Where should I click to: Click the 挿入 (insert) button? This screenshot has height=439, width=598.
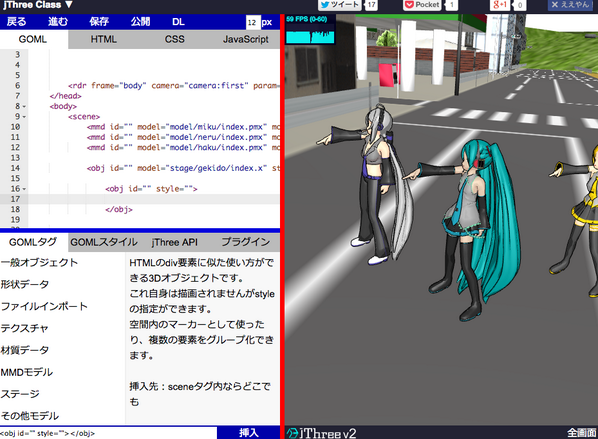[249, 433]
